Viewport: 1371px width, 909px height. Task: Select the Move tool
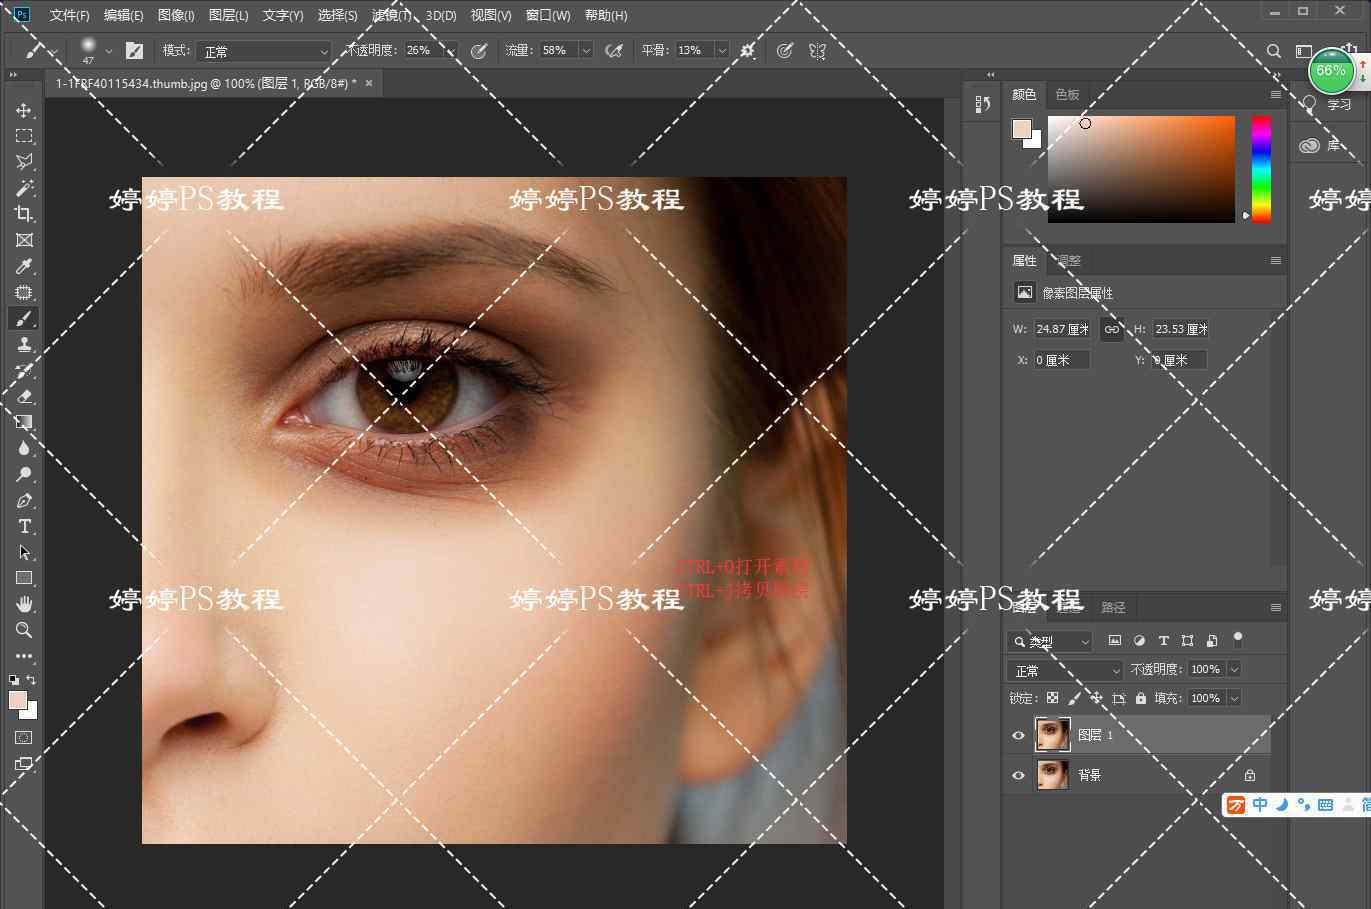tap(24, 110)
